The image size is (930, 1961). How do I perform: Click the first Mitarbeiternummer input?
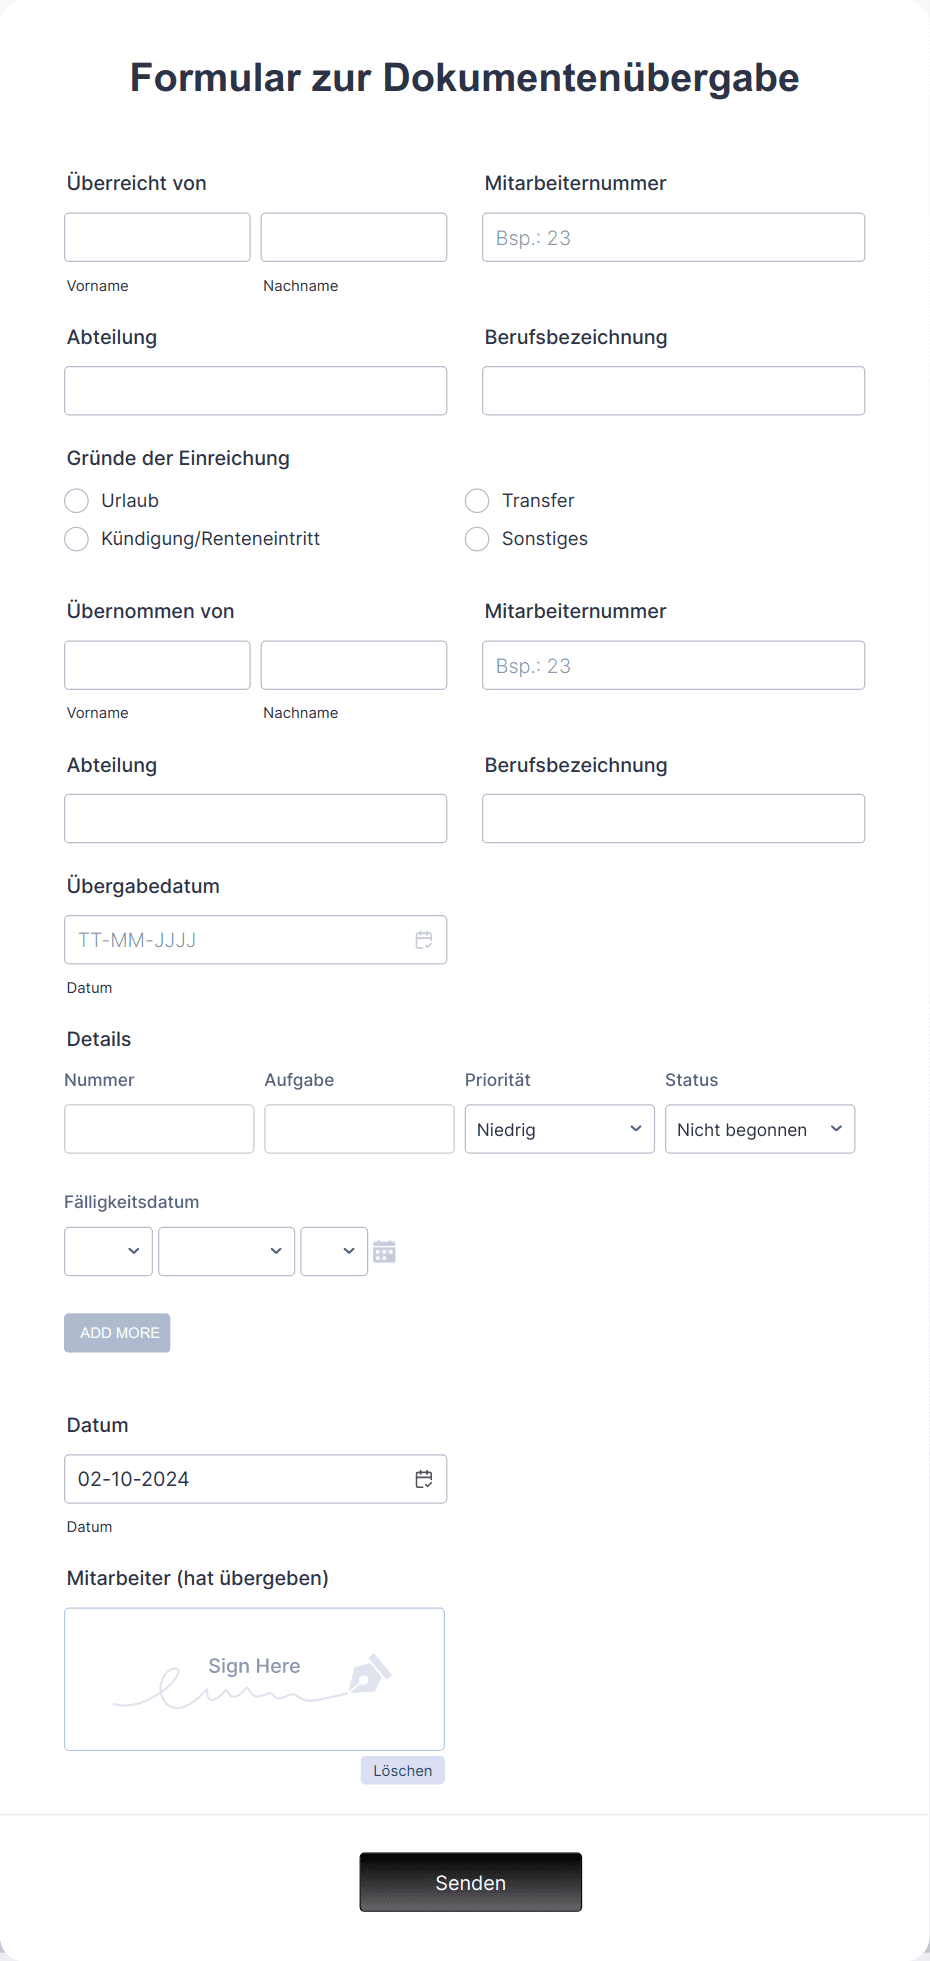[x=673, y=238]
